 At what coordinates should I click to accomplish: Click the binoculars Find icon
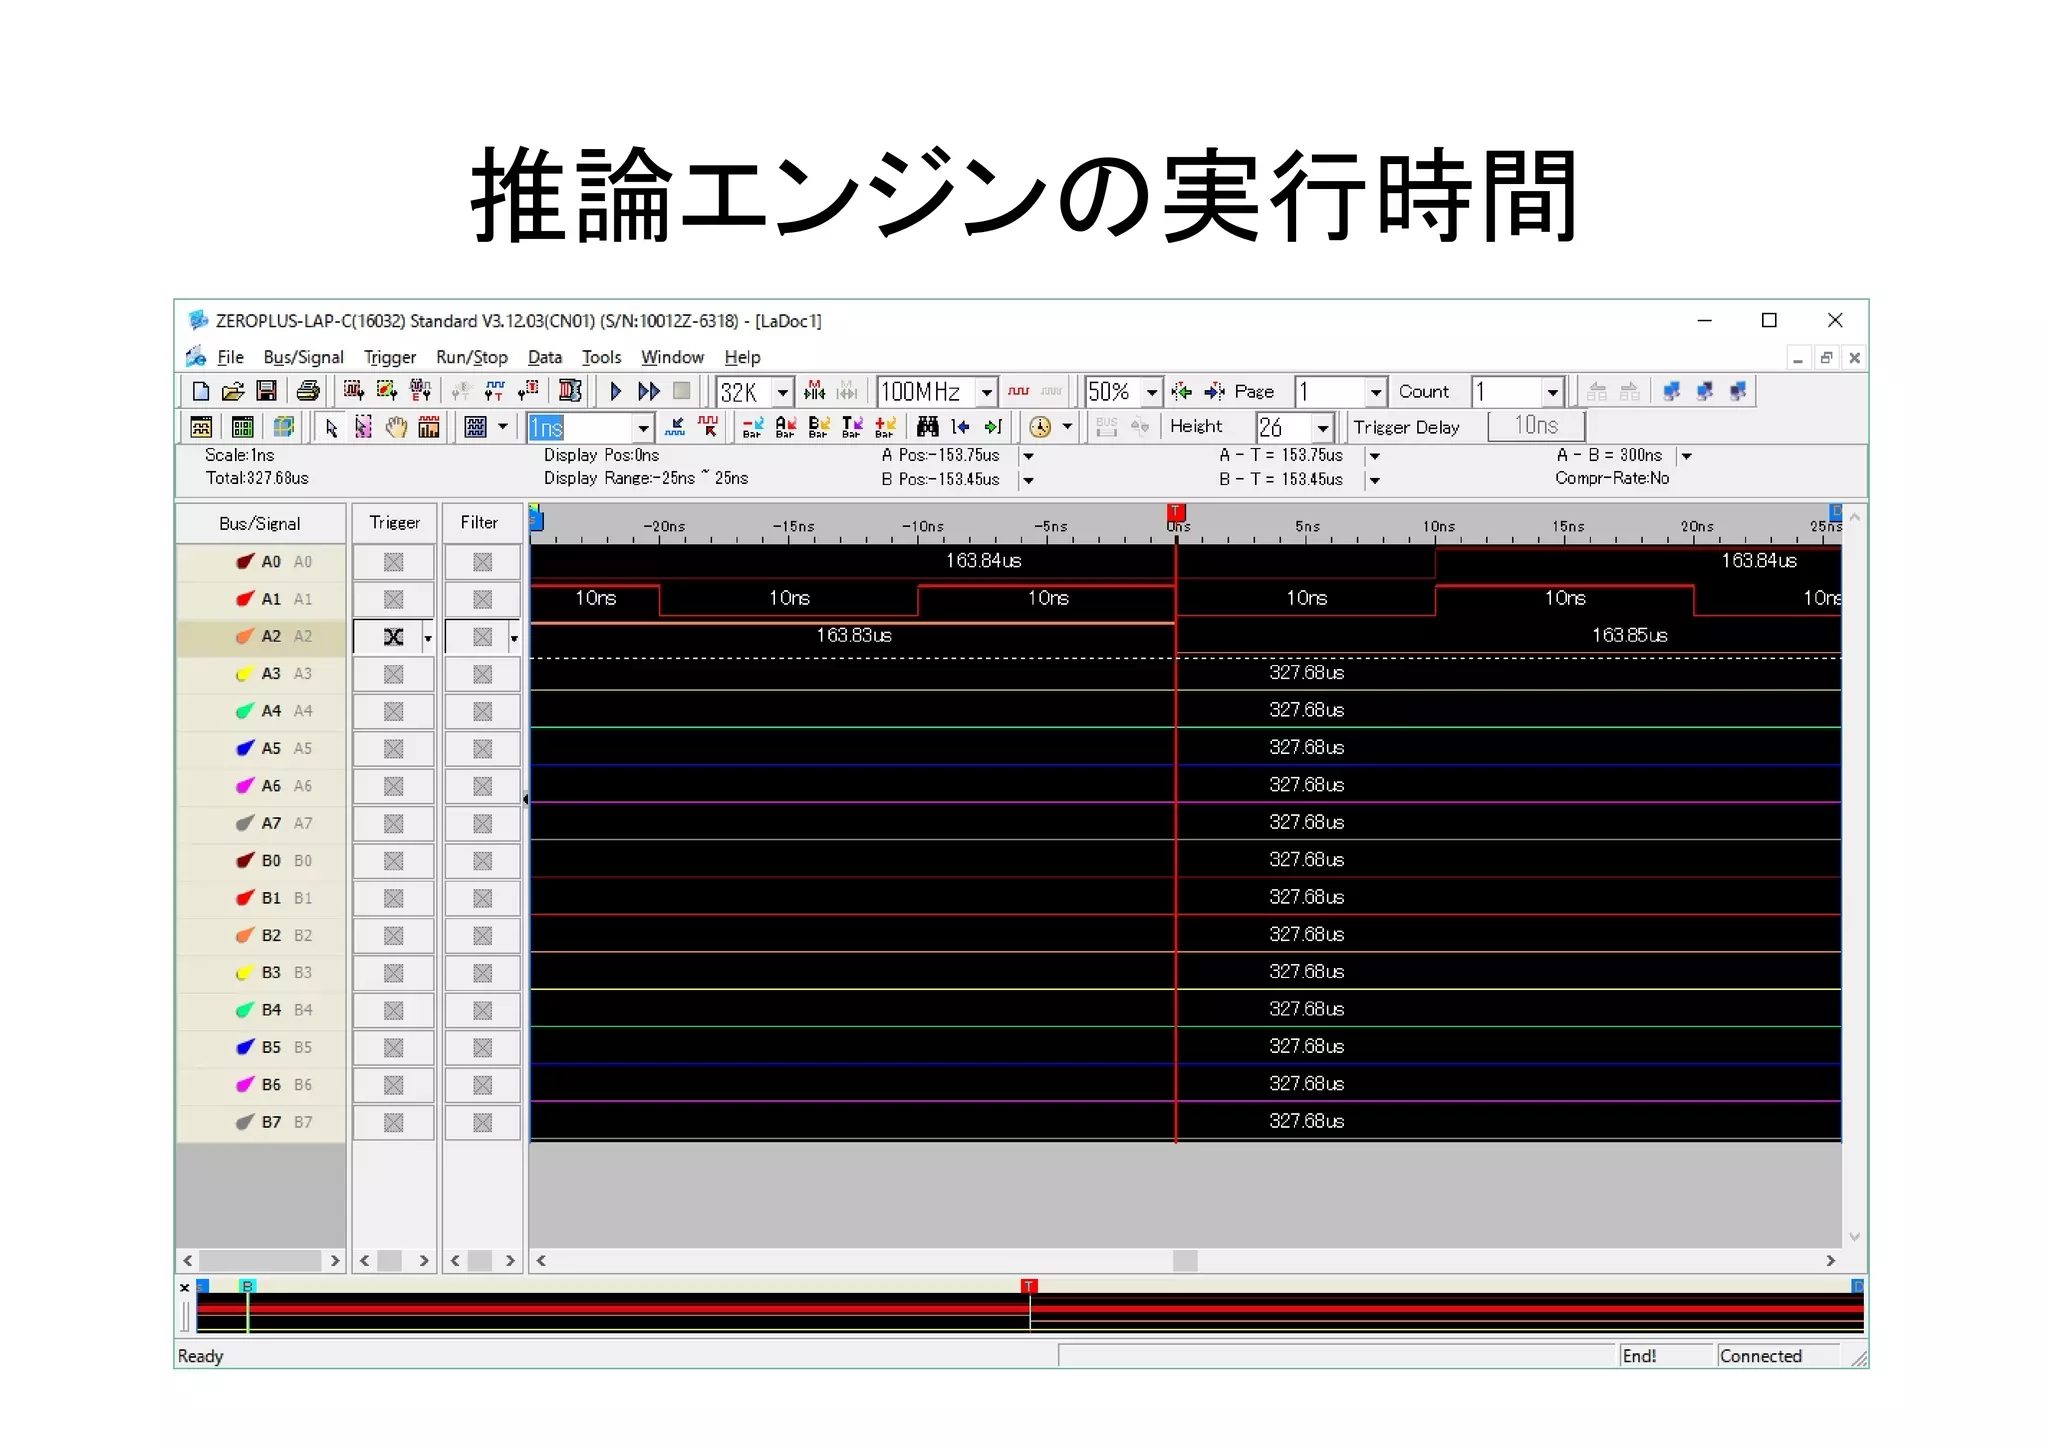point(927,428)
